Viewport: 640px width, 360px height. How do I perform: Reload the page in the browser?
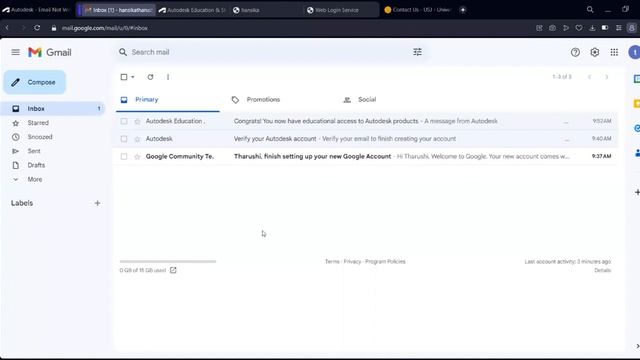[x=37, y=28]
